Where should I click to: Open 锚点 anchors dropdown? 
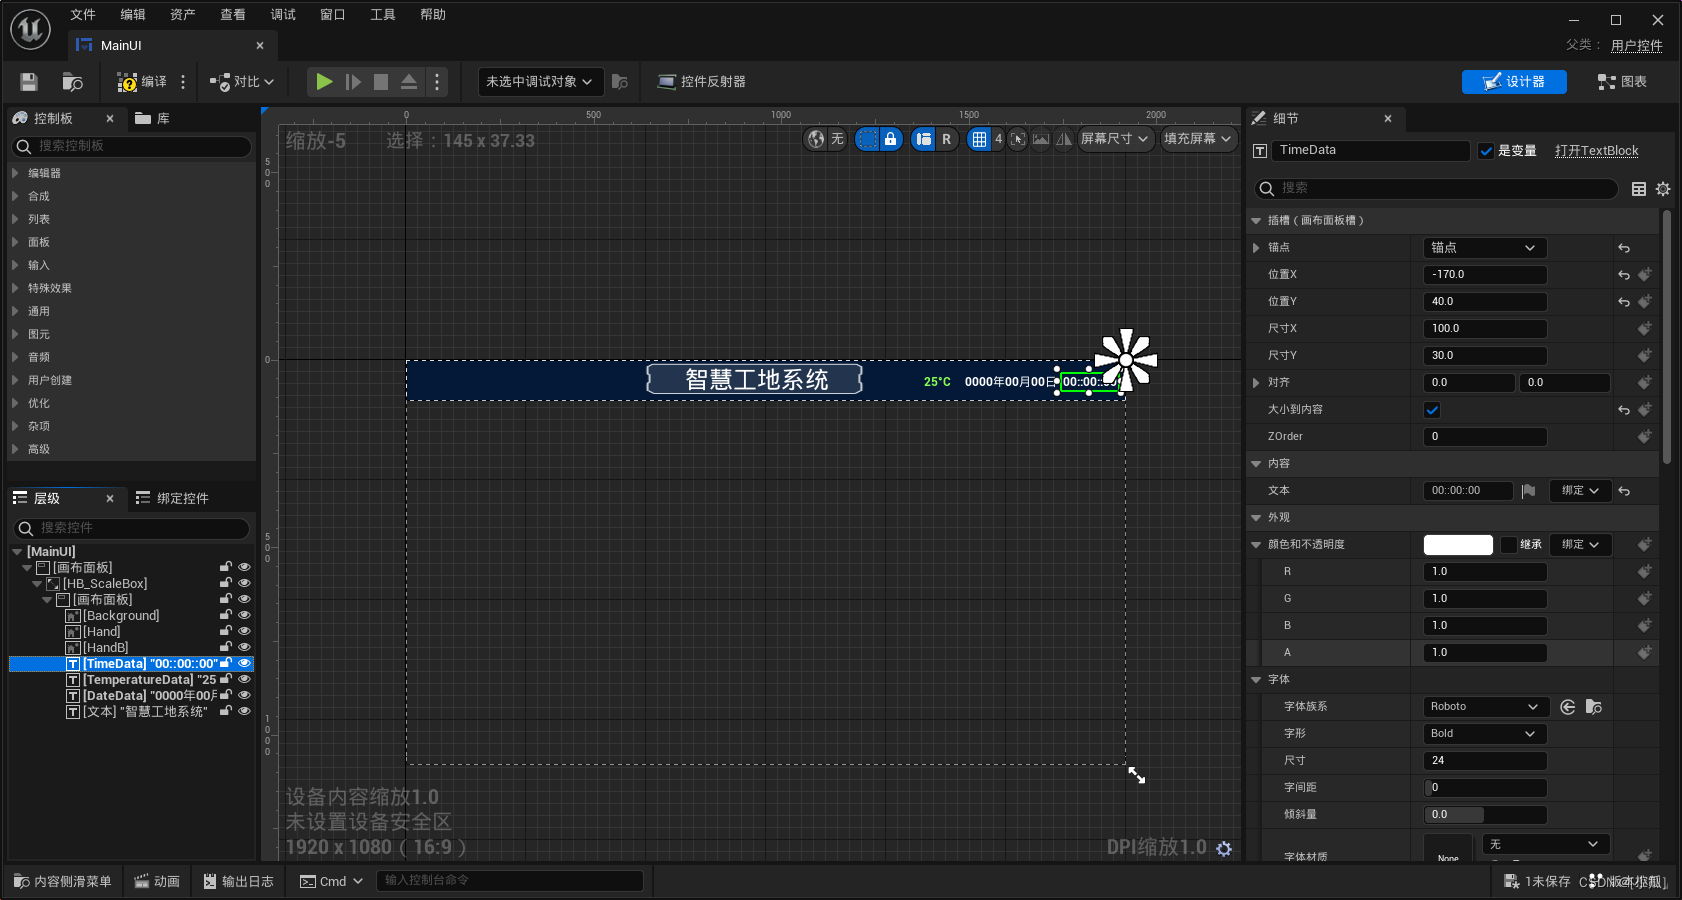point(1484,248)
